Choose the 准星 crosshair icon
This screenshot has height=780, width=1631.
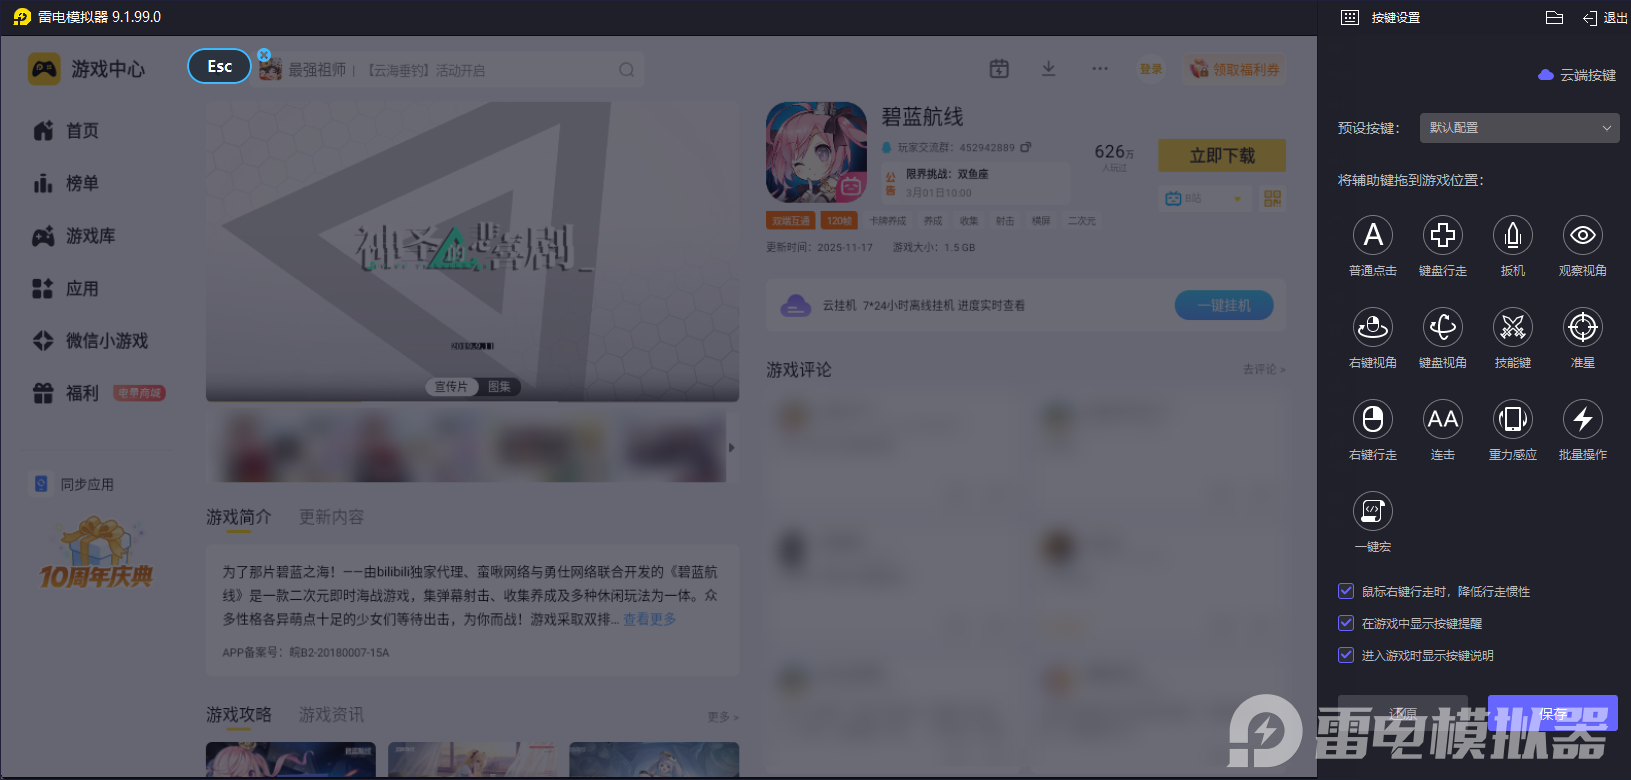click(x=1583, y=327)
